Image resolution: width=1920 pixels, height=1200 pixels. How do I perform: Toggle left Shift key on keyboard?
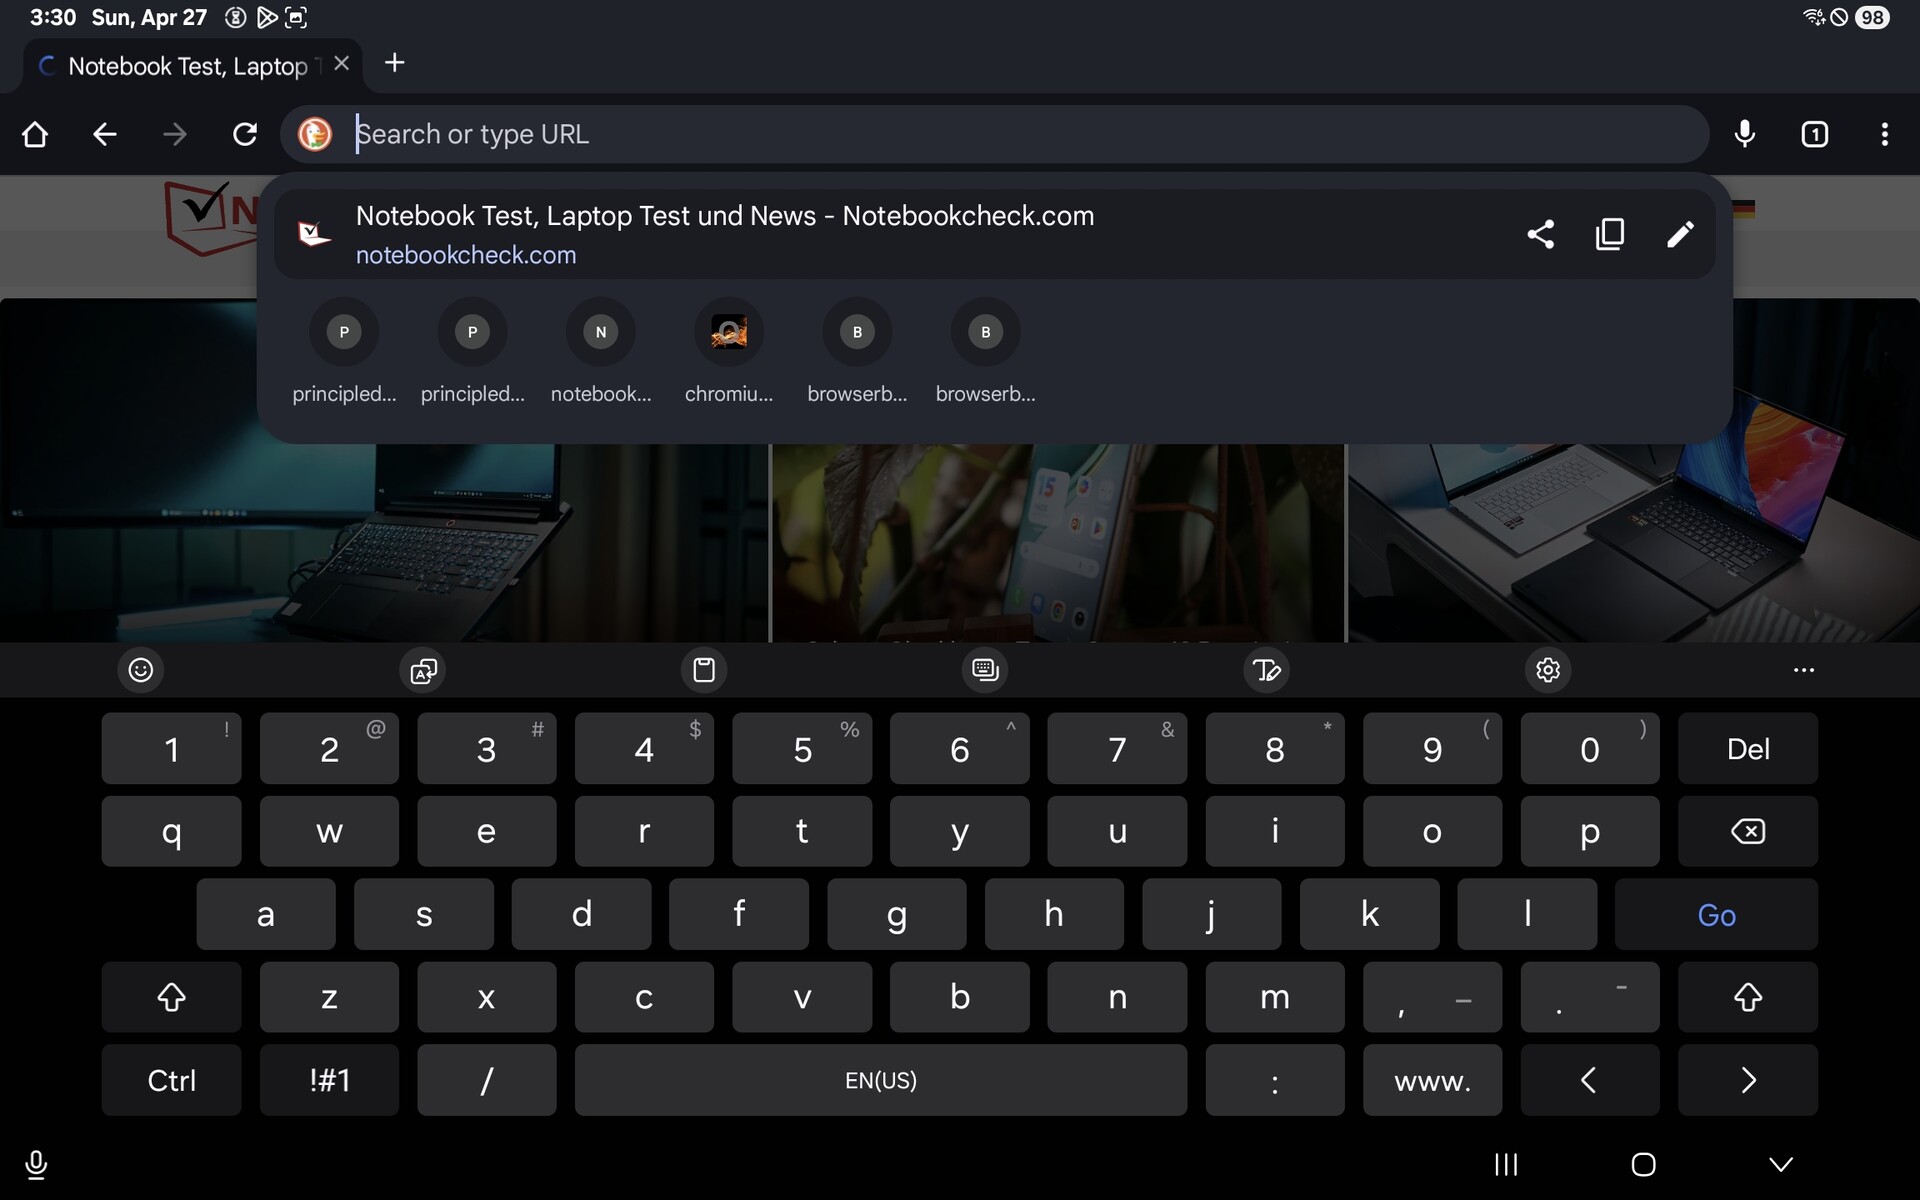click(x=171, y=997)
